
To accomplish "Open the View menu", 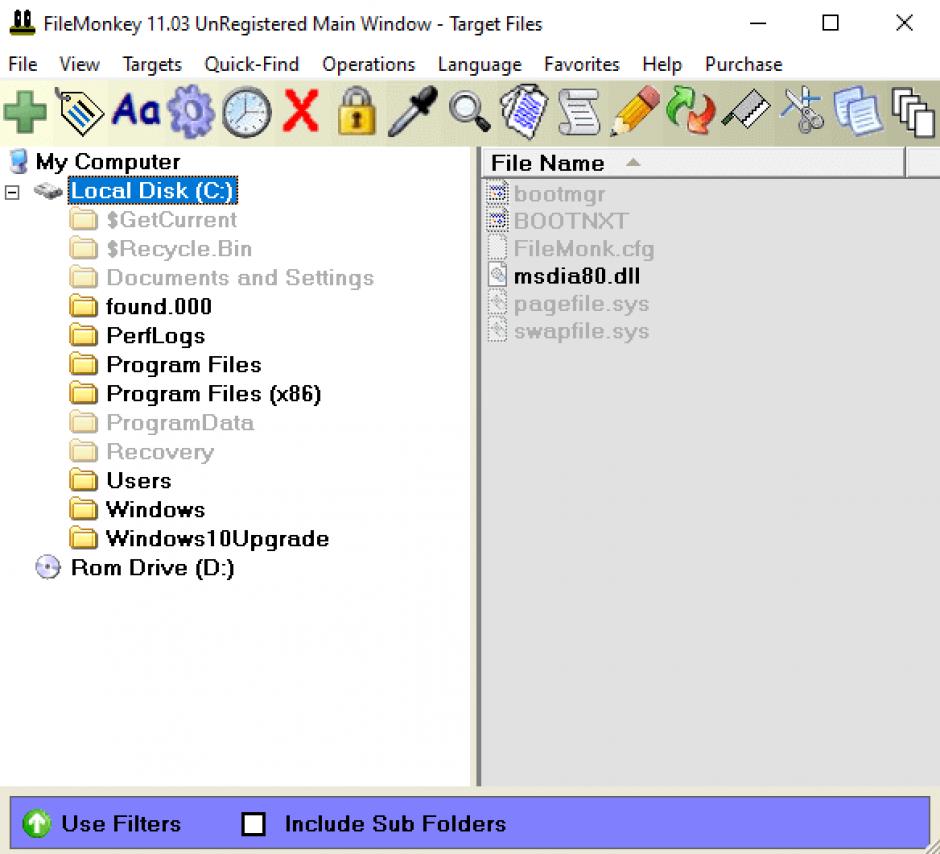I will pyautogui.click(x=79, y=64).
